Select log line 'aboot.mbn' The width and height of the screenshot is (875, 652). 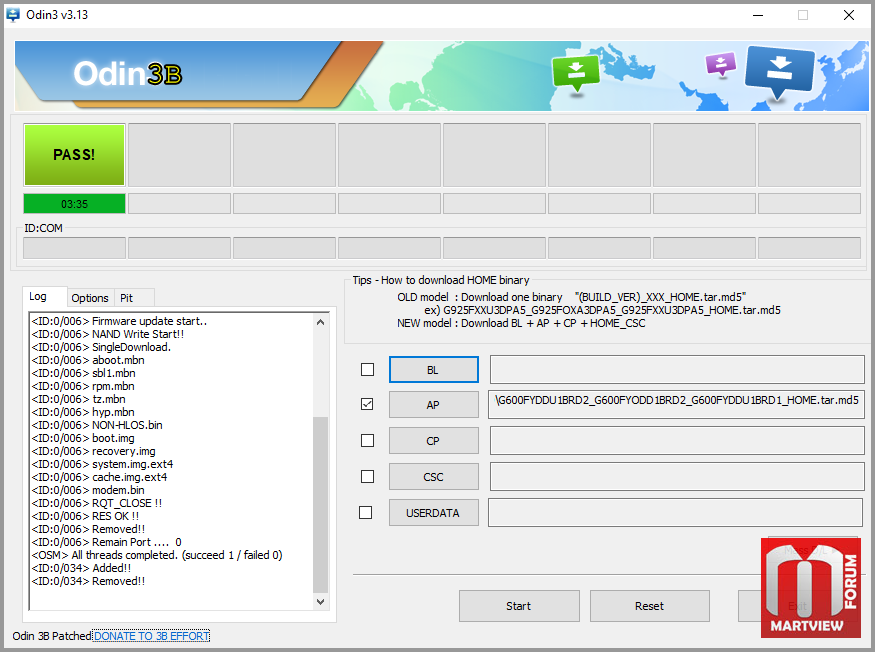coord(88,360)
